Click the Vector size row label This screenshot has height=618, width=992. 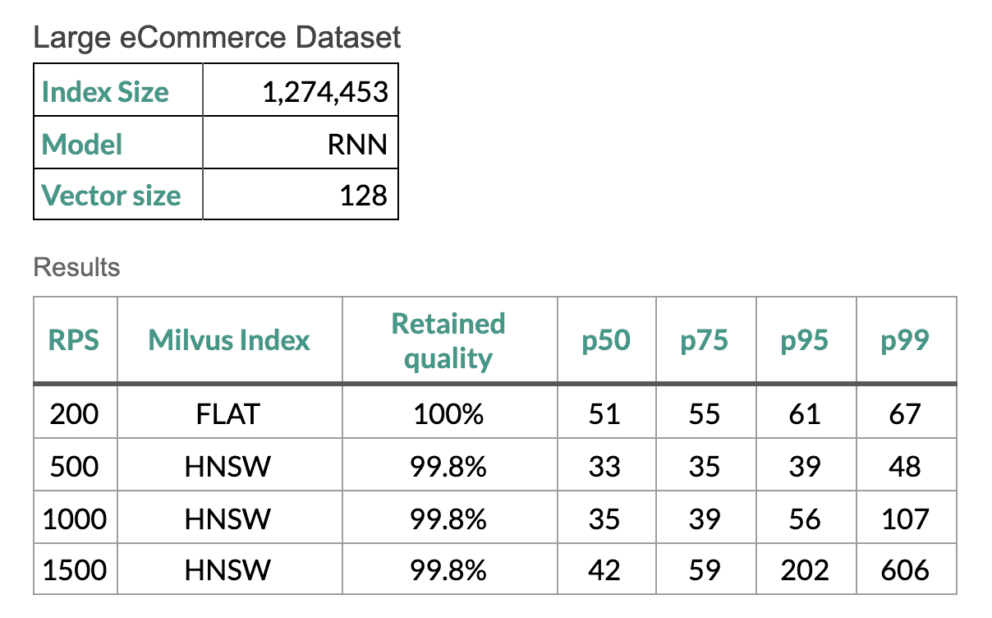[x=111, y=195]
